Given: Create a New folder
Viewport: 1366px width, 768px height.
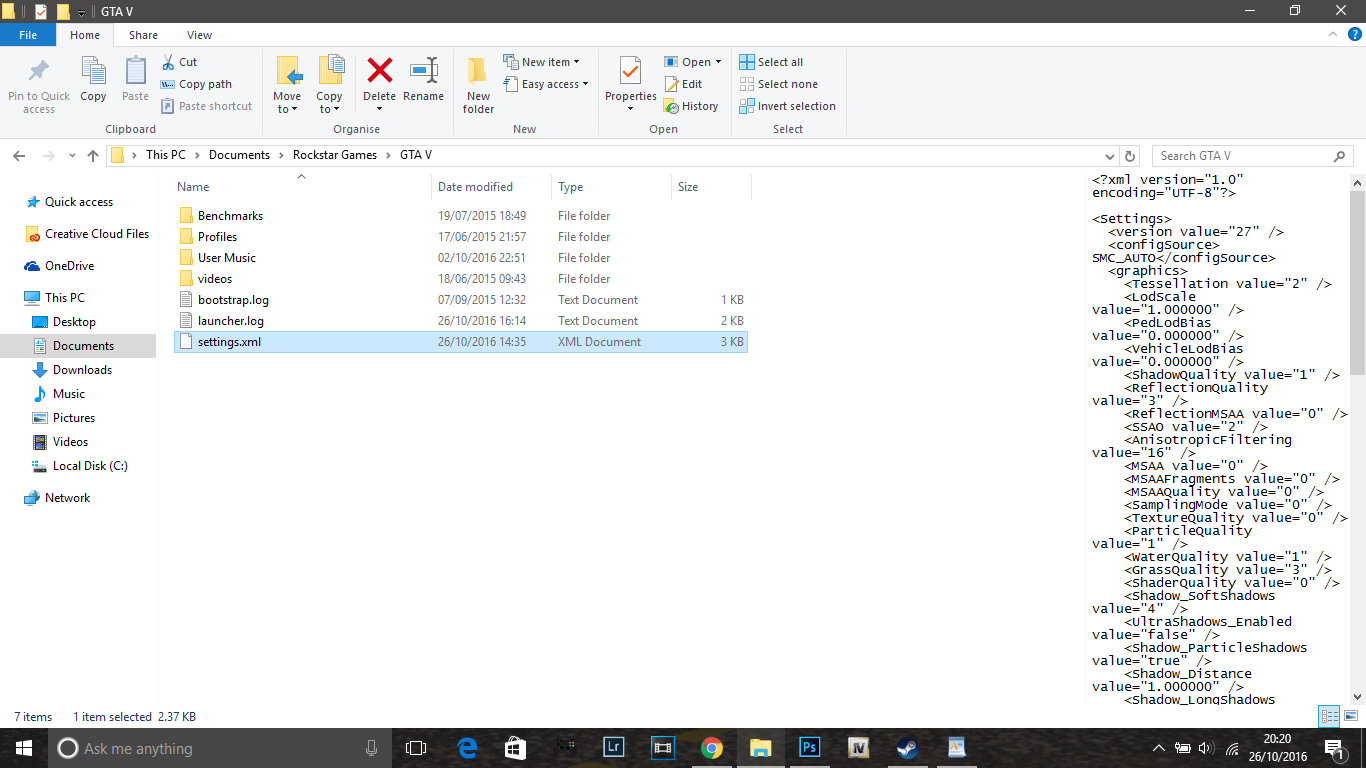Looking at the screenshot, I should pos(478,85).
